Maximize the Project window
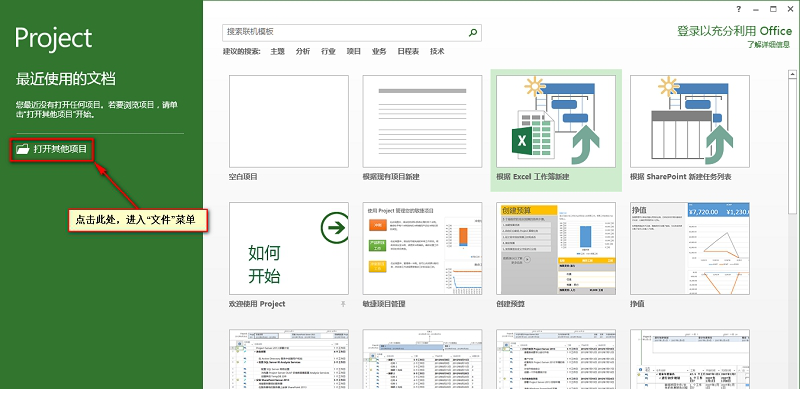 coord(773,9)
